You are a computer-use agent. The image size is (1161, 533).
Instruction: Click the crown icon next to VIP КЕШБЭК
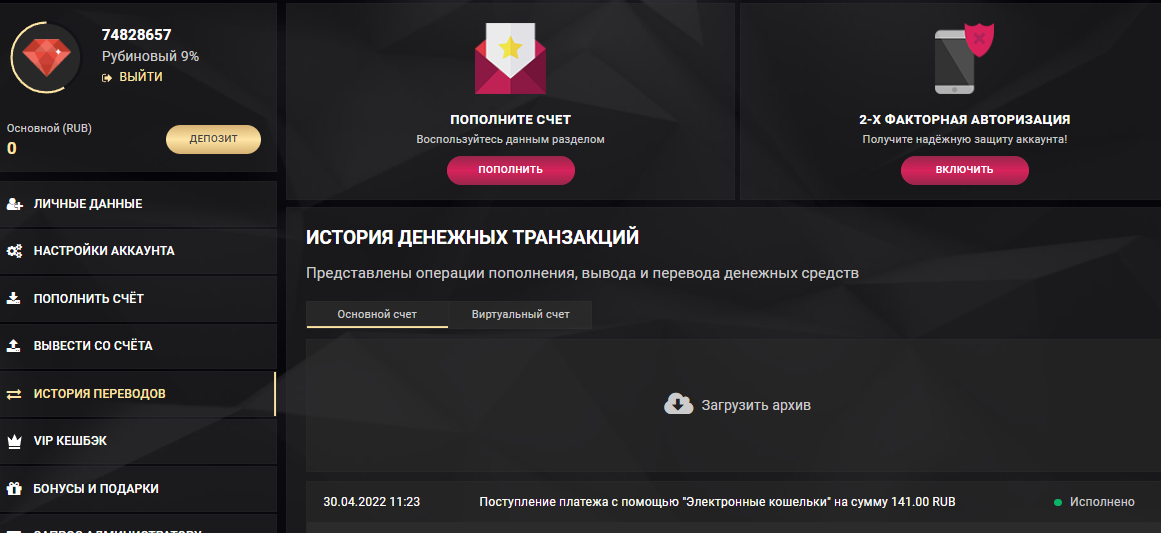point(14,441)
